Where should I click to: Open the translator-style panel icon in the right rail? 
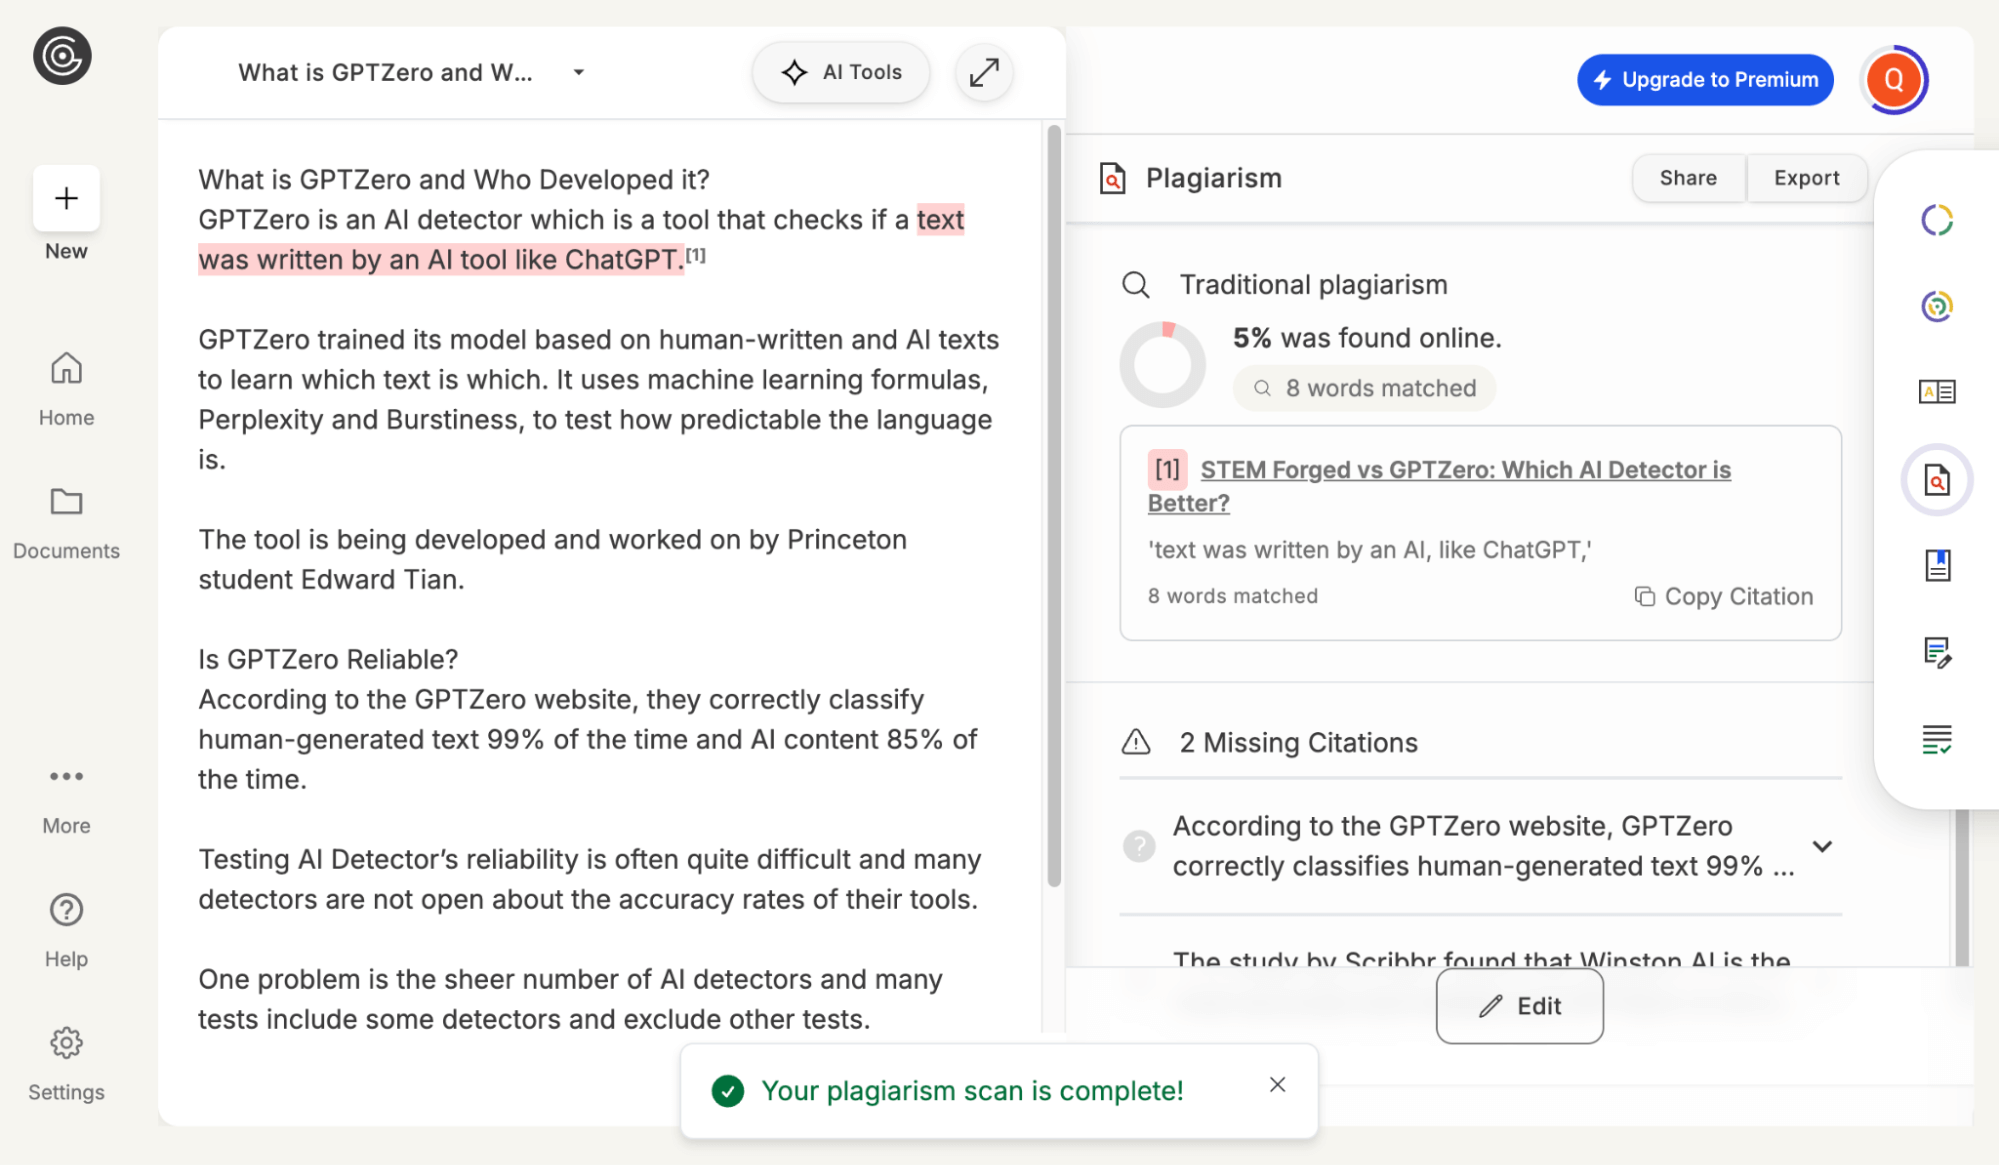coord(1937,392)
